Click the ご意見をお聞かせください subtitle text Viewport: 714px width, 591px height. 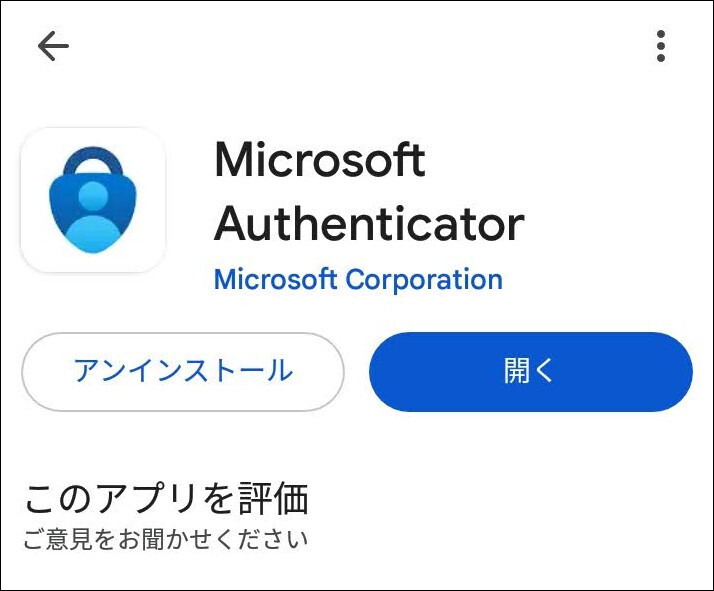[166, 540]
